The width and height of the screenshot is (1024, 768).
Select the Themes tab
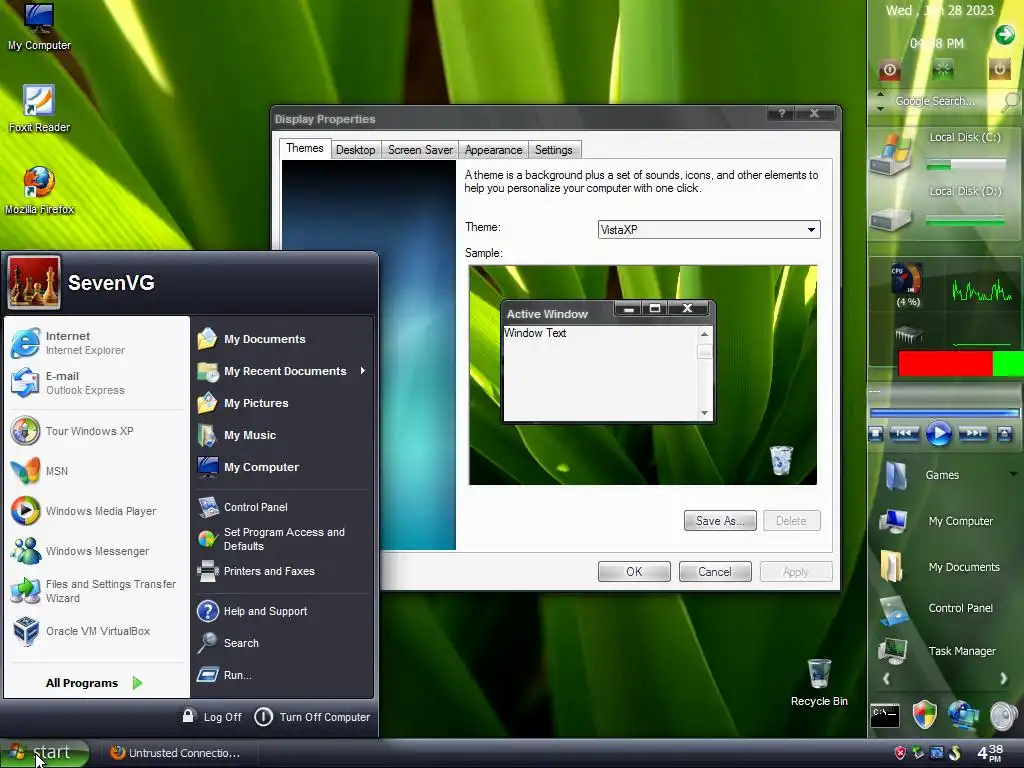coord(304,148)
